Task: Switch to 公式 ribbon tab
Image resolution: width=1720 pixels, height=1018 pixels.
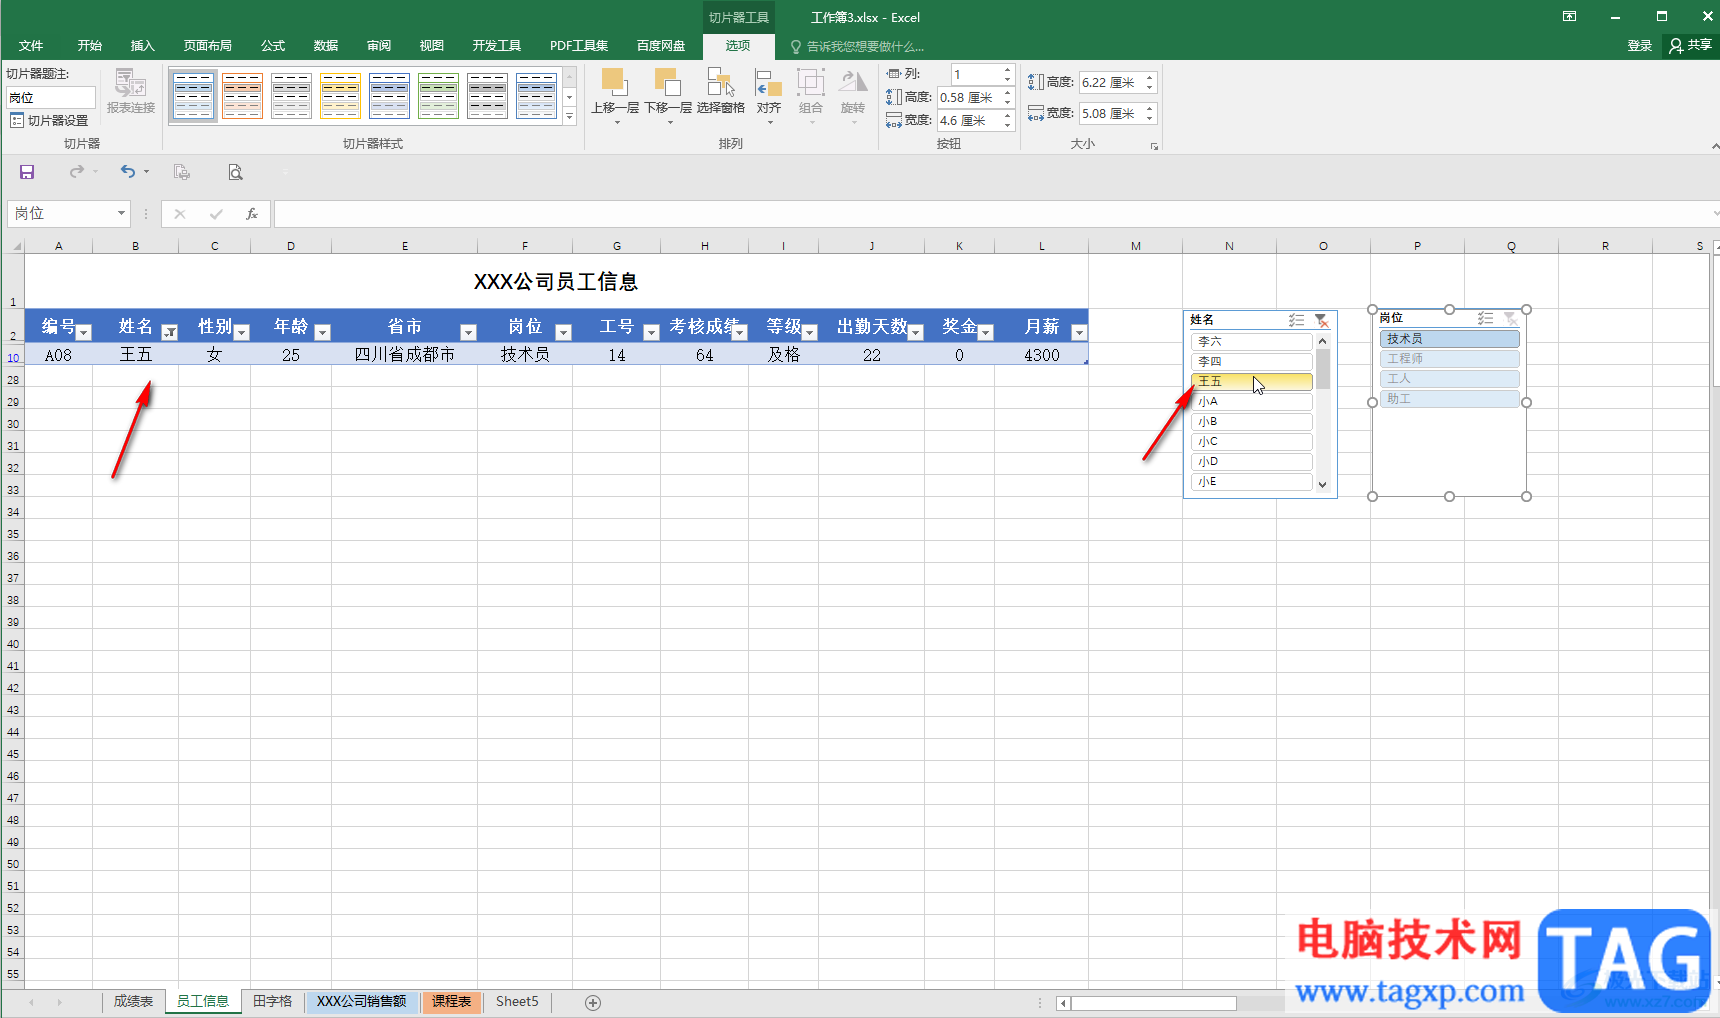Action: (x=273, y=46)
